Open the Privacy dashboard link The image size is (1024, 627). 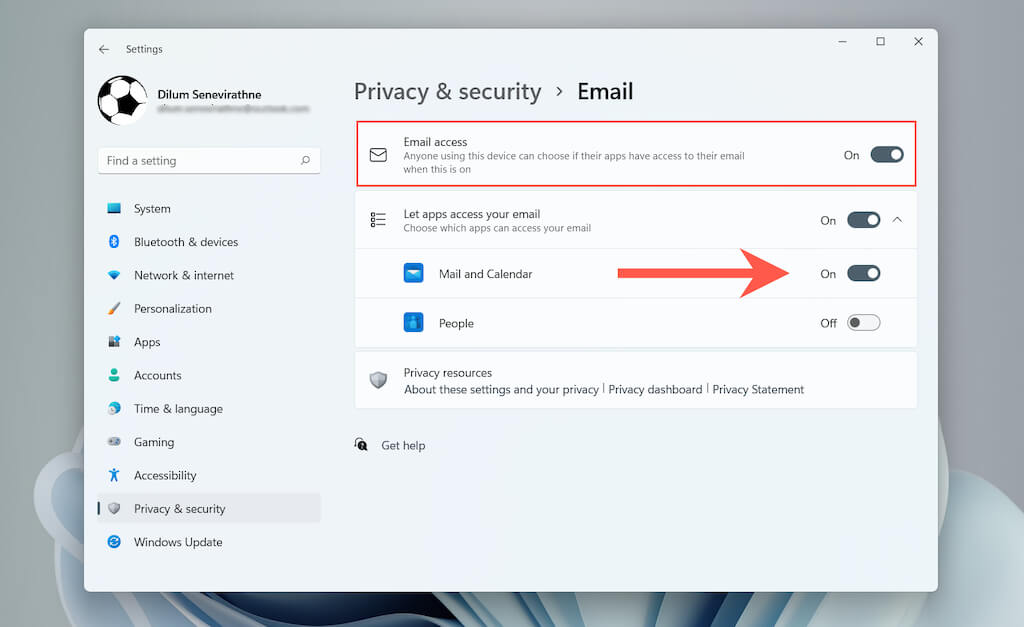tap(655, 389)
